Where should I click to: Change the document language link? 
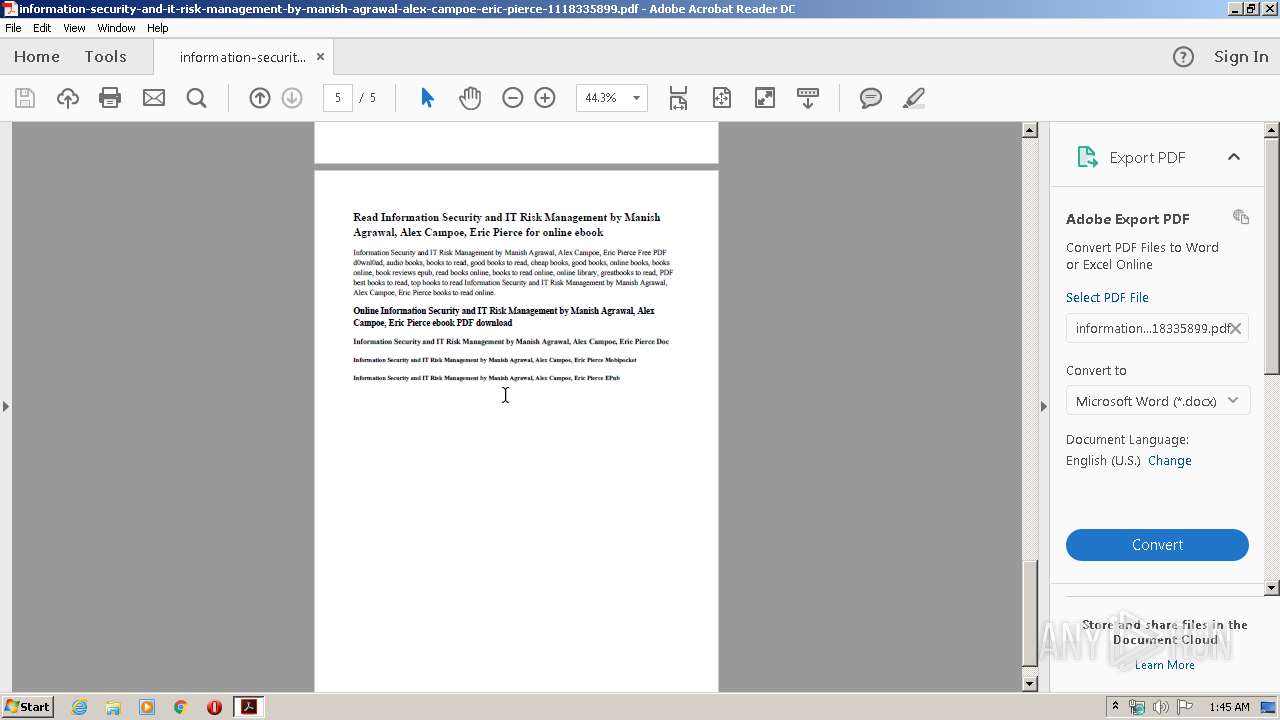pos(1170,461)
